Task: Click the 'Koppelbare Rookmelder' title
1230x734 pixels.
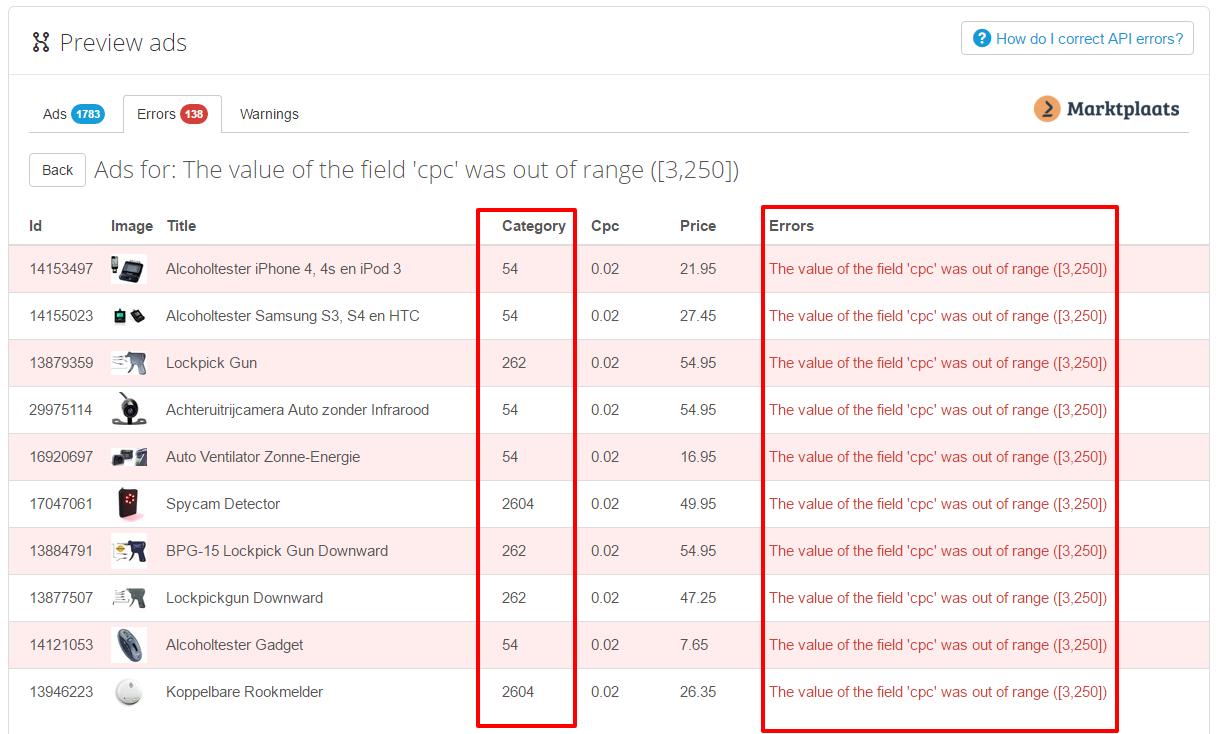Action: pos(245,692)
